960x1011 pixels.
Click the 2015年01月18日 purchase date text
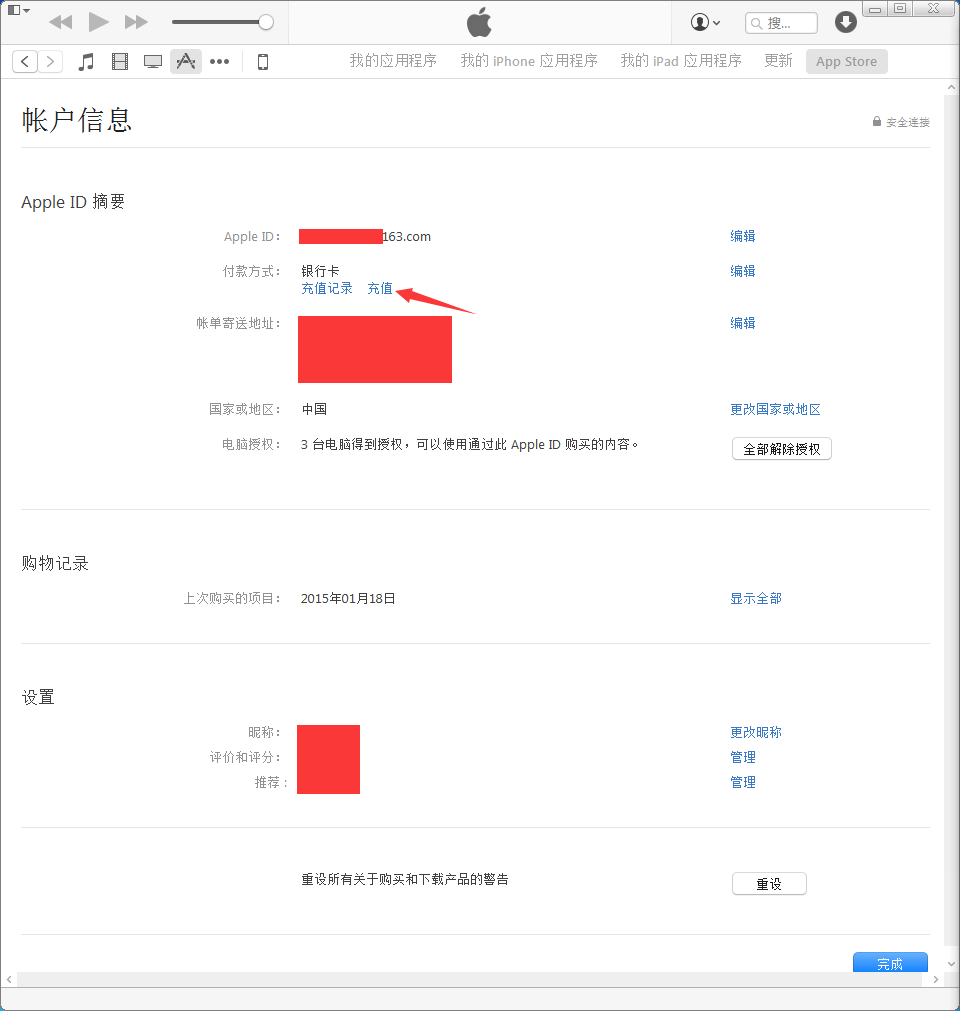[x=348, y=599]
